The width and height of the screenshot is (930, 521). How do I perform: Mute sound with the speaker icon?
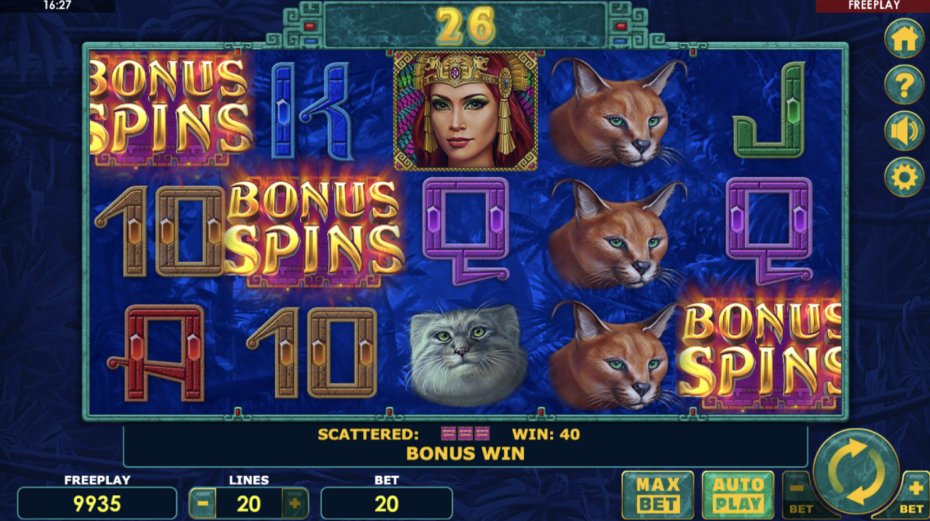tap(904, 131)
